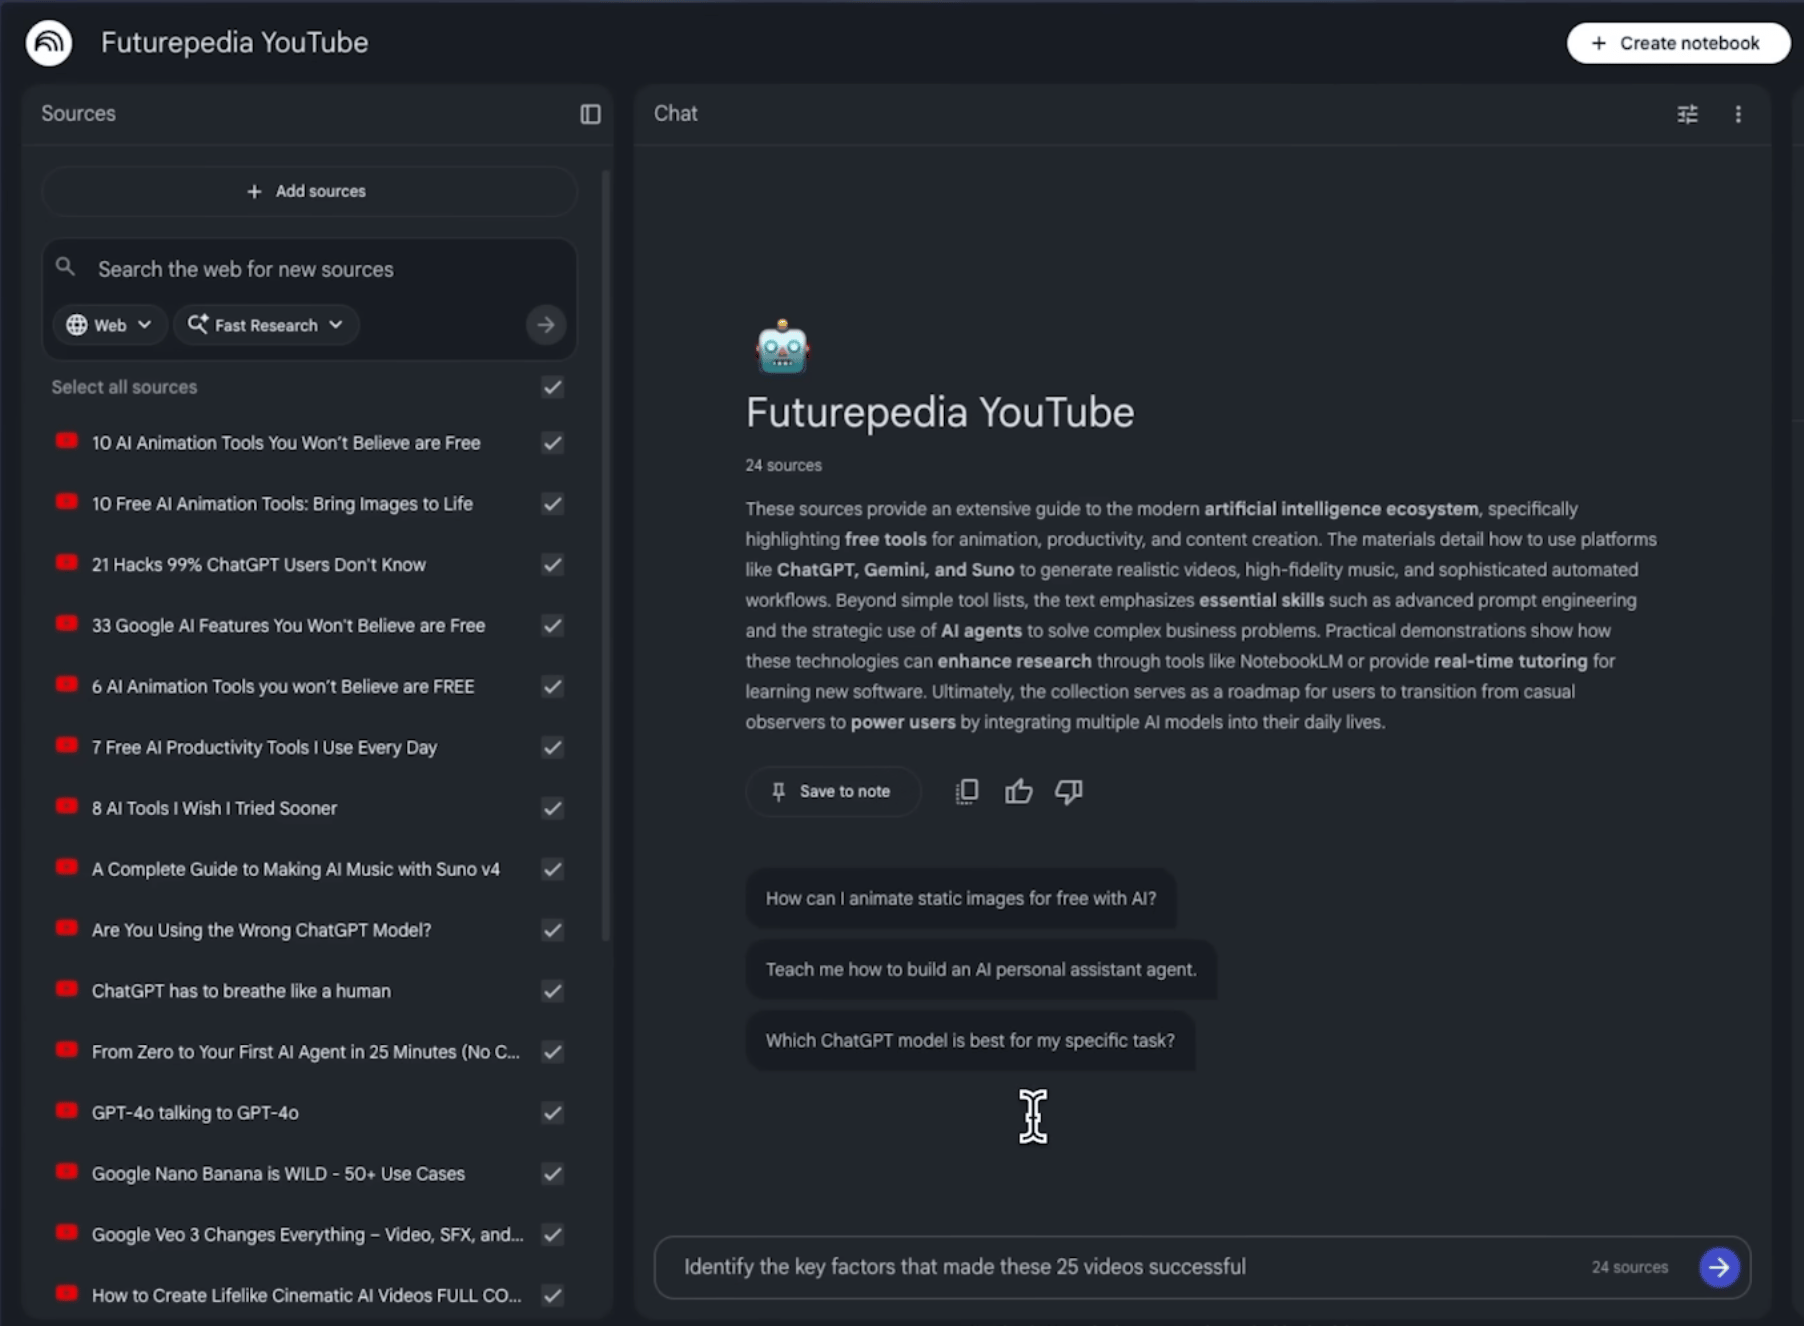Click YouTube icon for '10 Free AI Animation Tools'
Image resolution: width=1804 pixels, height=1326 pixels.
point(67,502)
